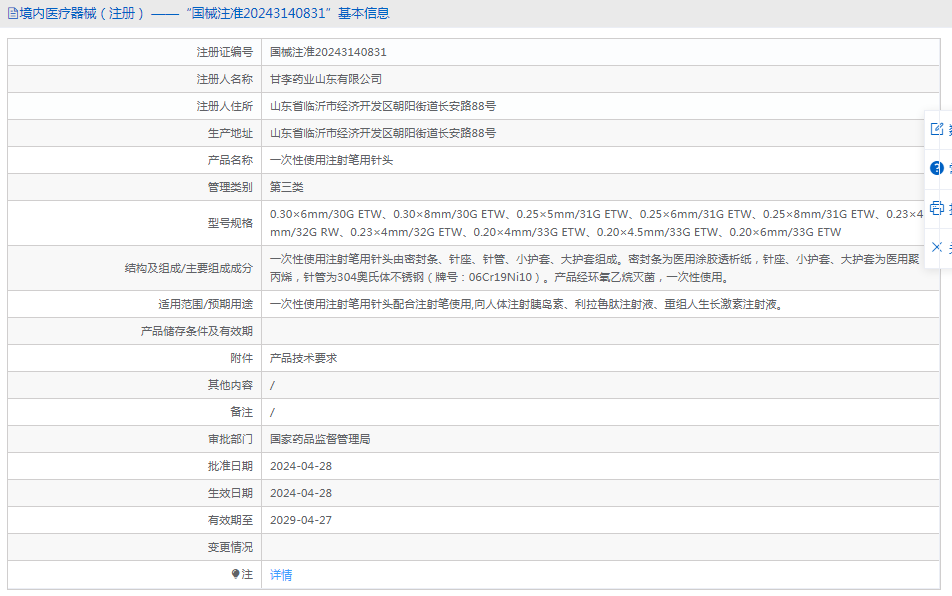The height and width of the screenshot is (596, 952).
Task: Click the lightbulb icon beside 注 label
Action: click(x=236, y=574)
